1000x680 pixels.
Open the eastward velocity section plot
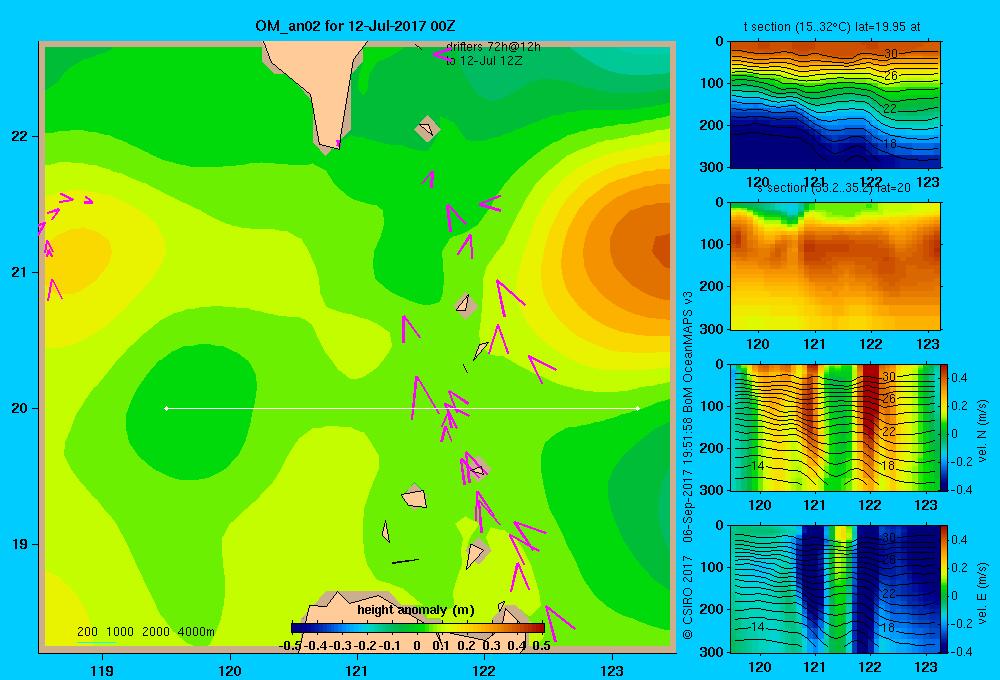tap(835, 589)
